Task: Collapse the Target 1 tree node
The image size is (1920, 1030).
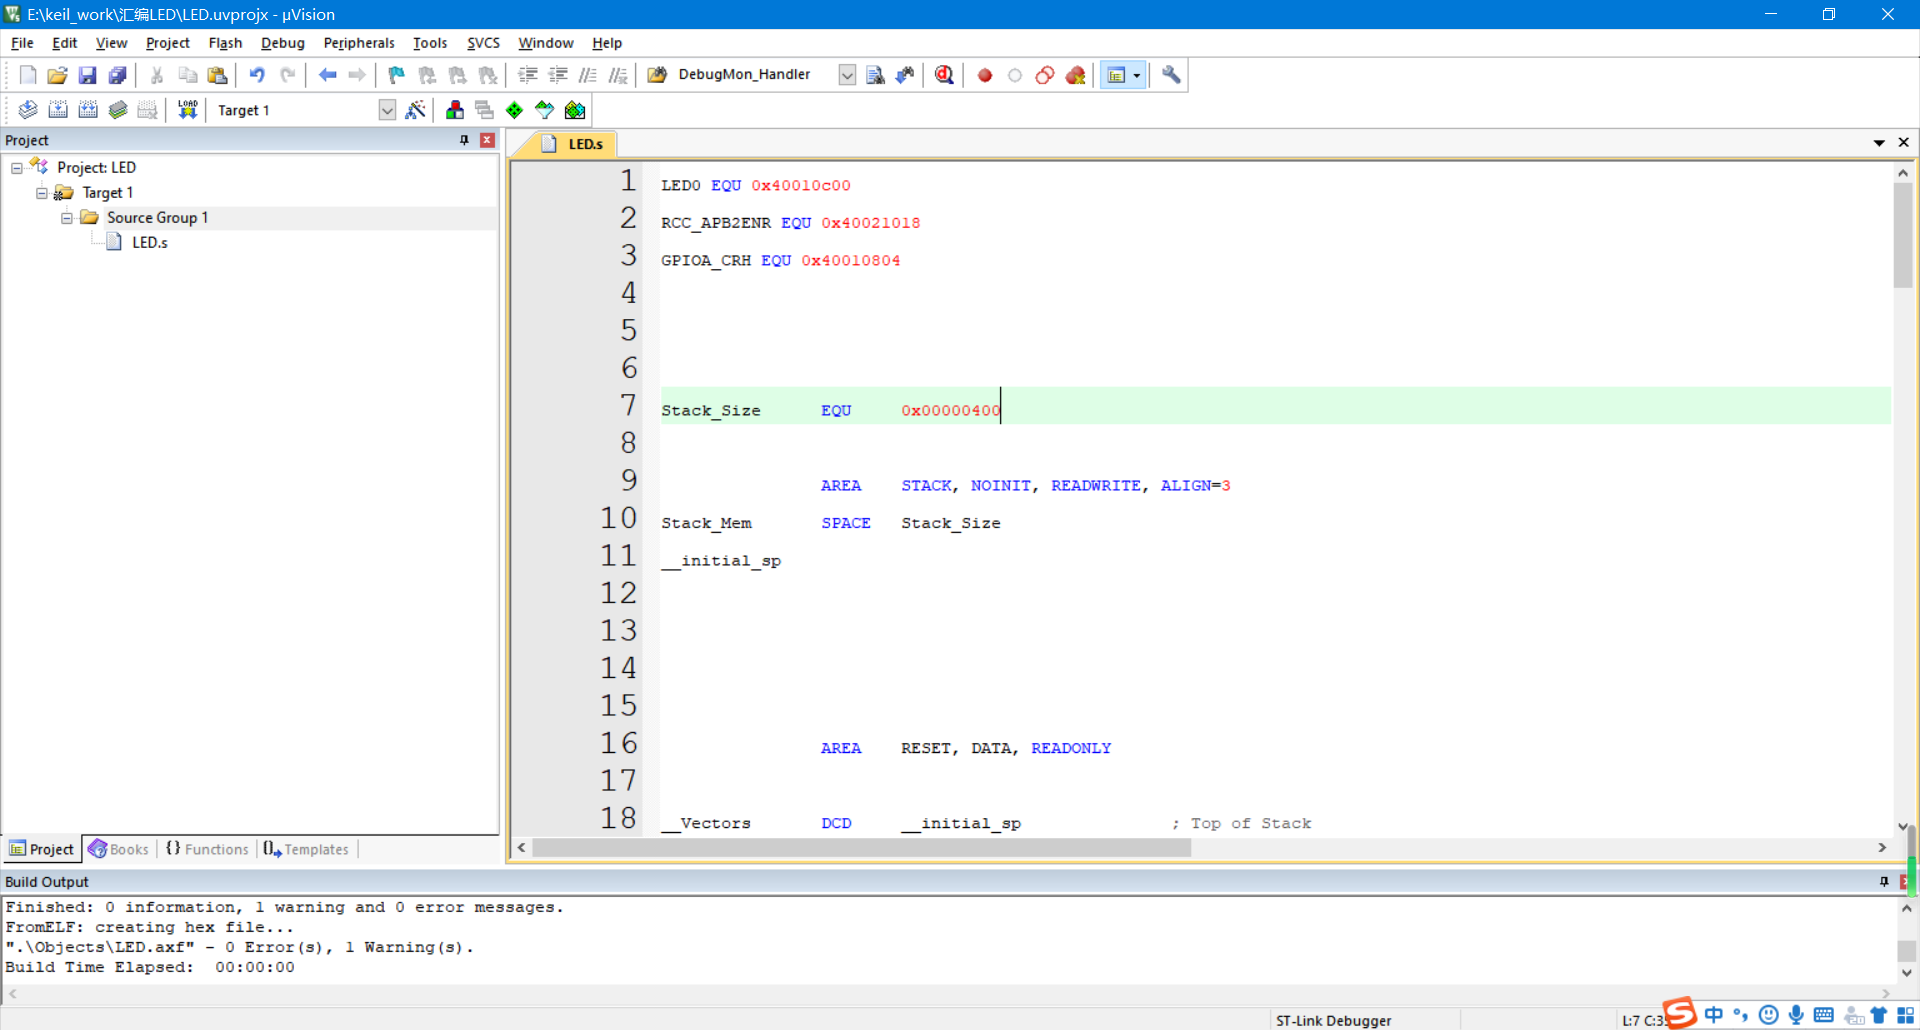Action: (42, 193)
